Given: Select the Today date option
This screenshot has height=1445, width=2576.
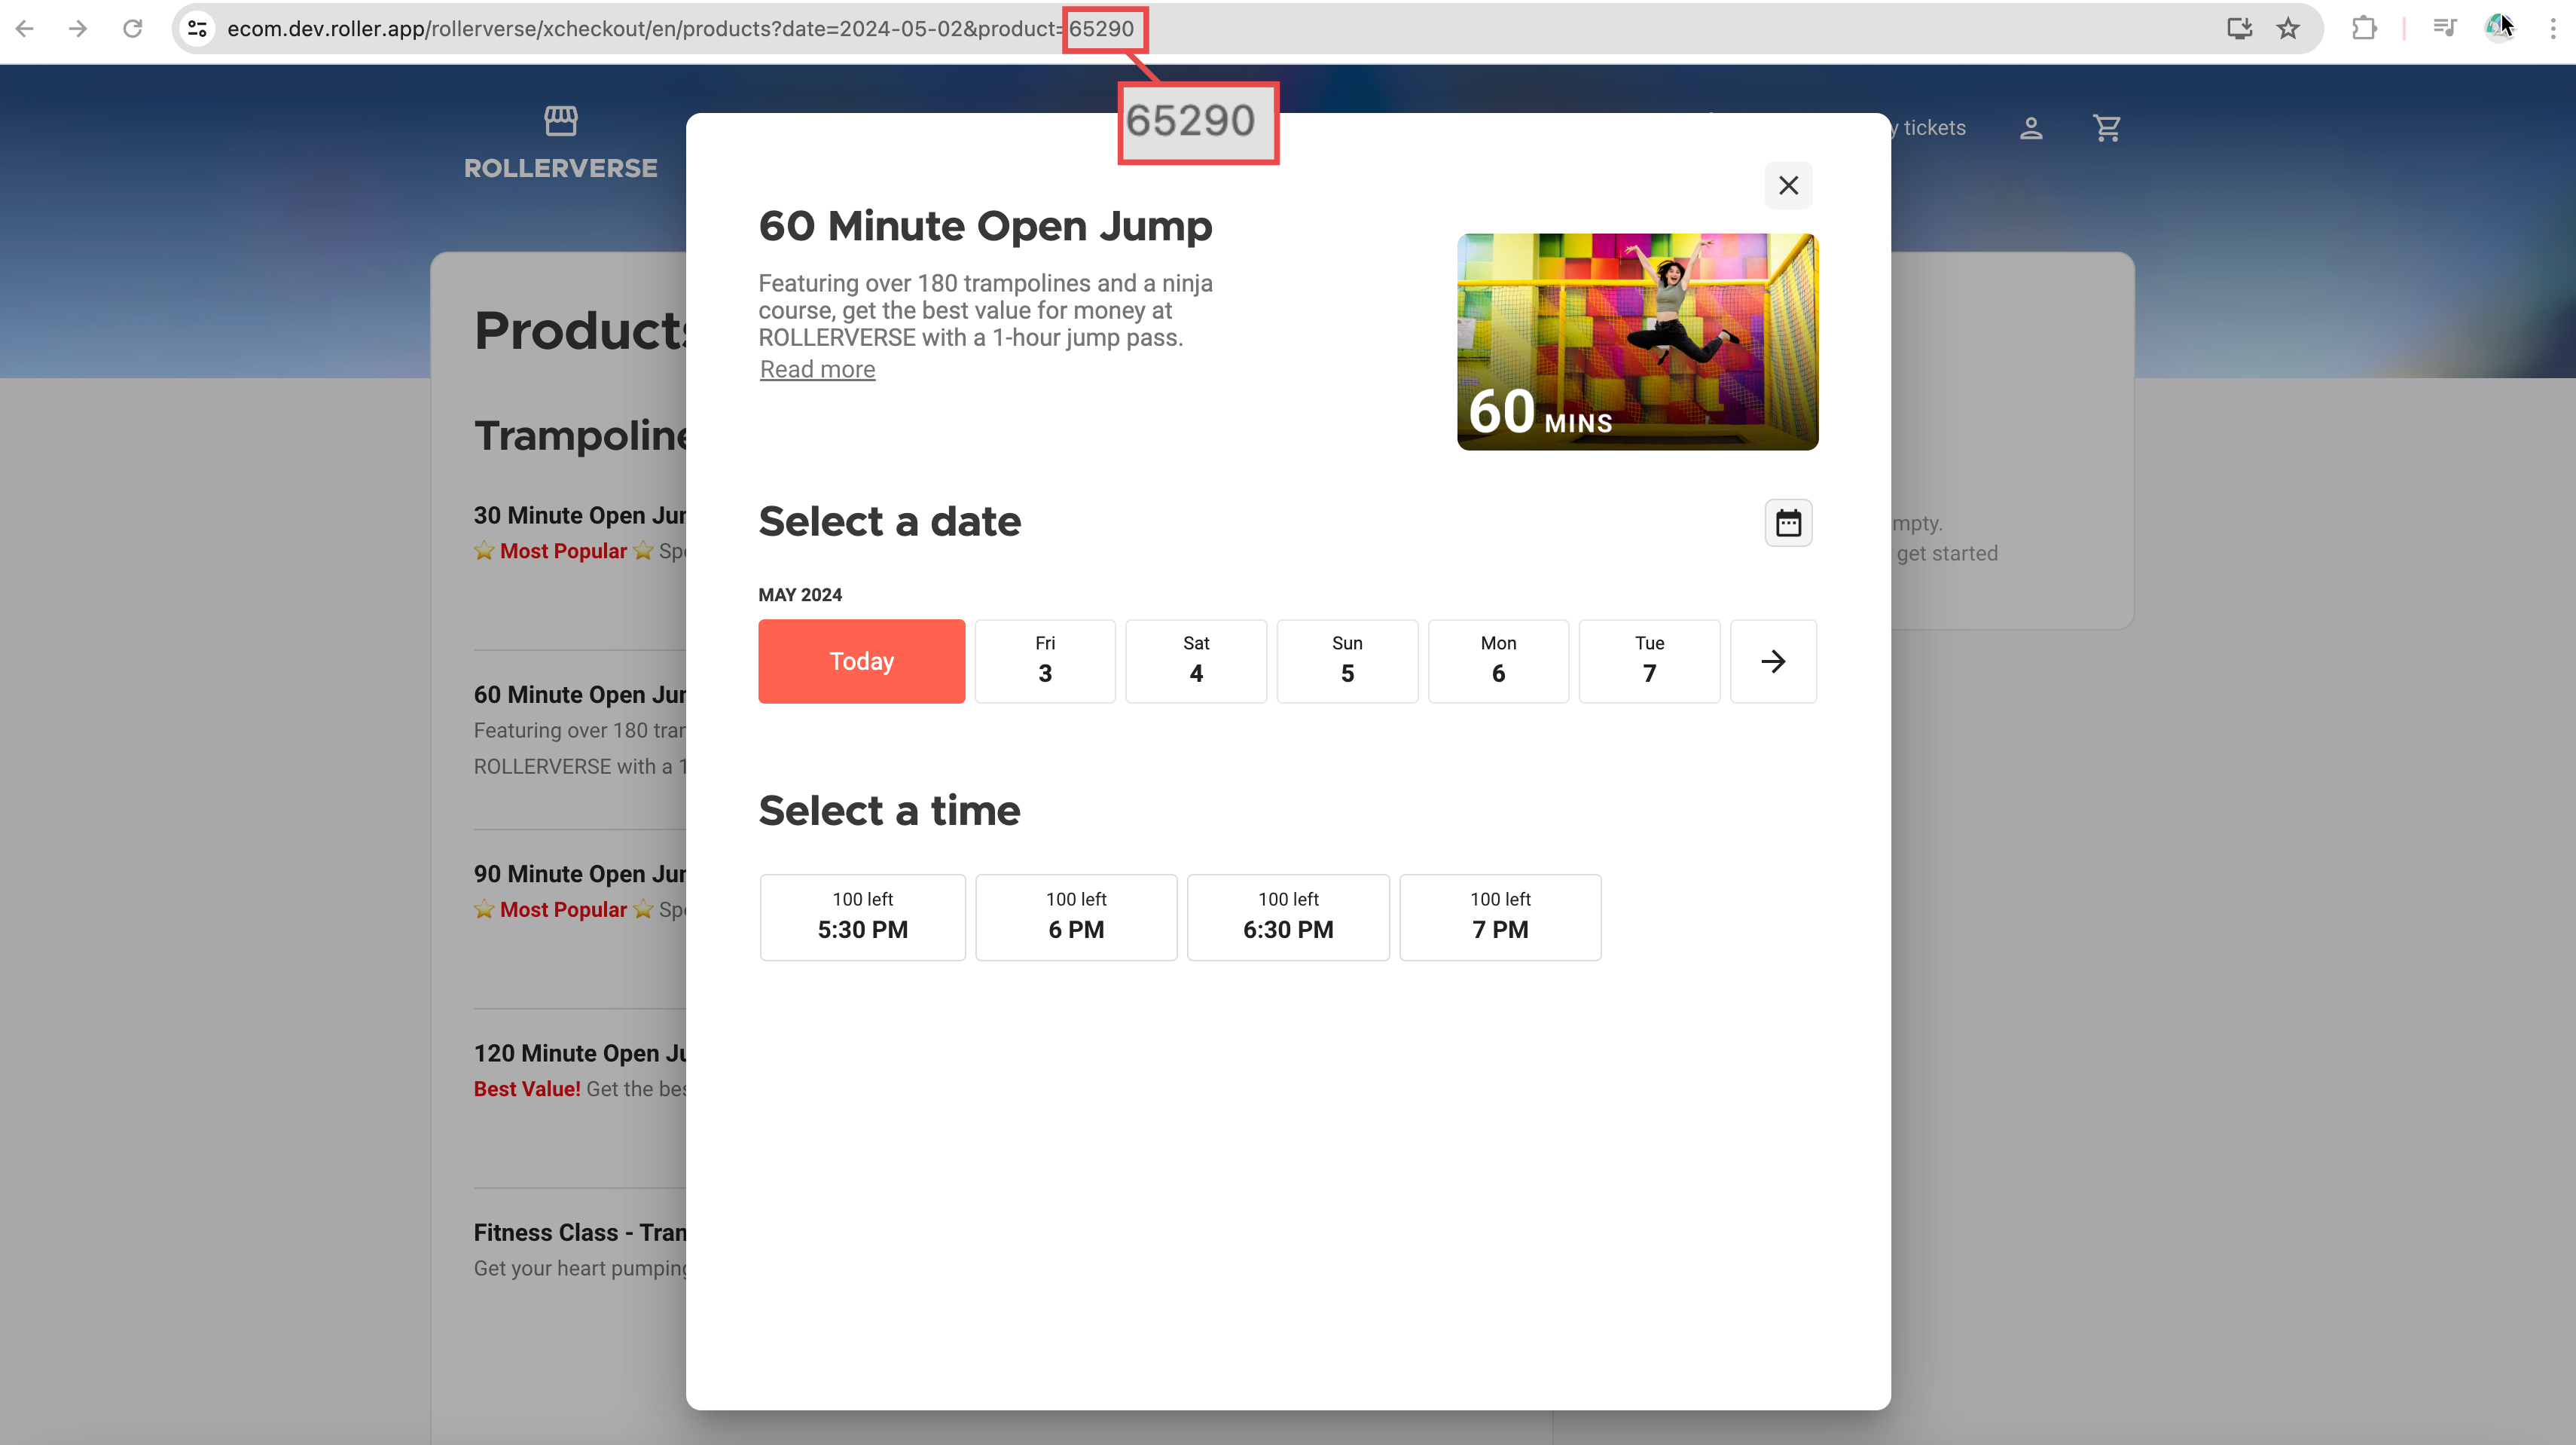Looking at the screenshot, I should 861,661.
